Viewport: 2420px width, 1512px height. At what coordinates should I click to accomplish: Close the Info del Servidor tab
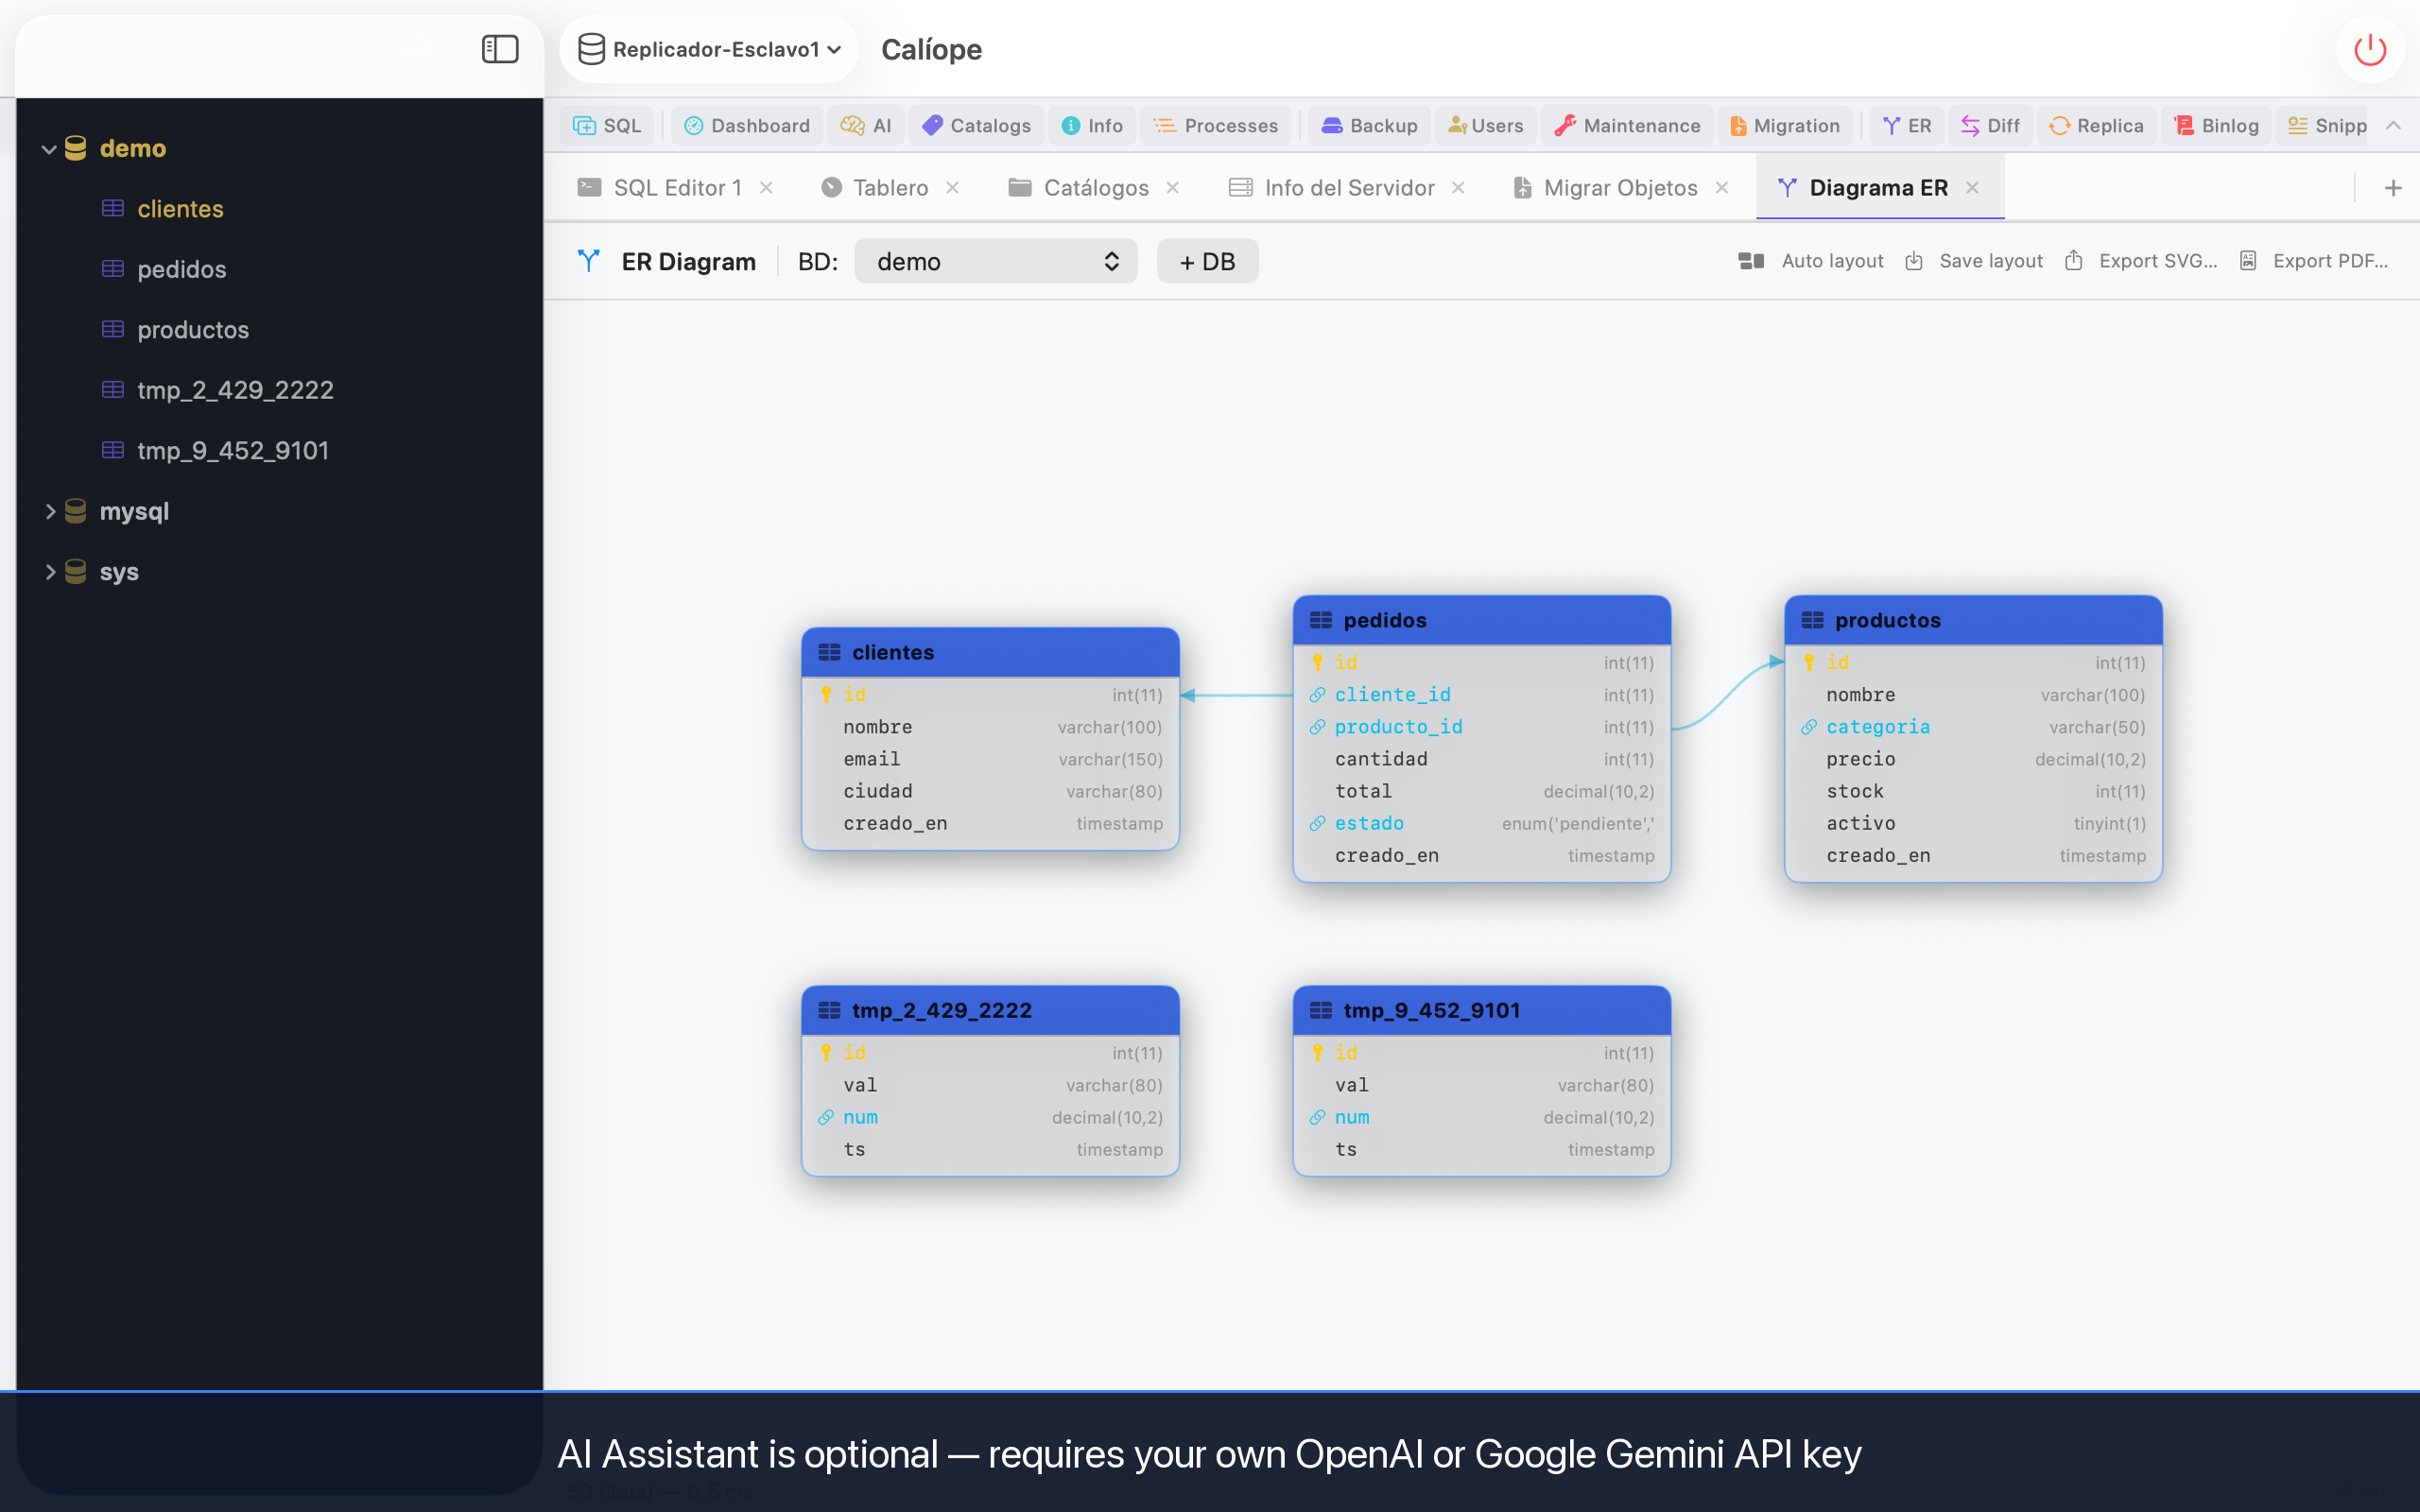click(x=1459, y=187)
